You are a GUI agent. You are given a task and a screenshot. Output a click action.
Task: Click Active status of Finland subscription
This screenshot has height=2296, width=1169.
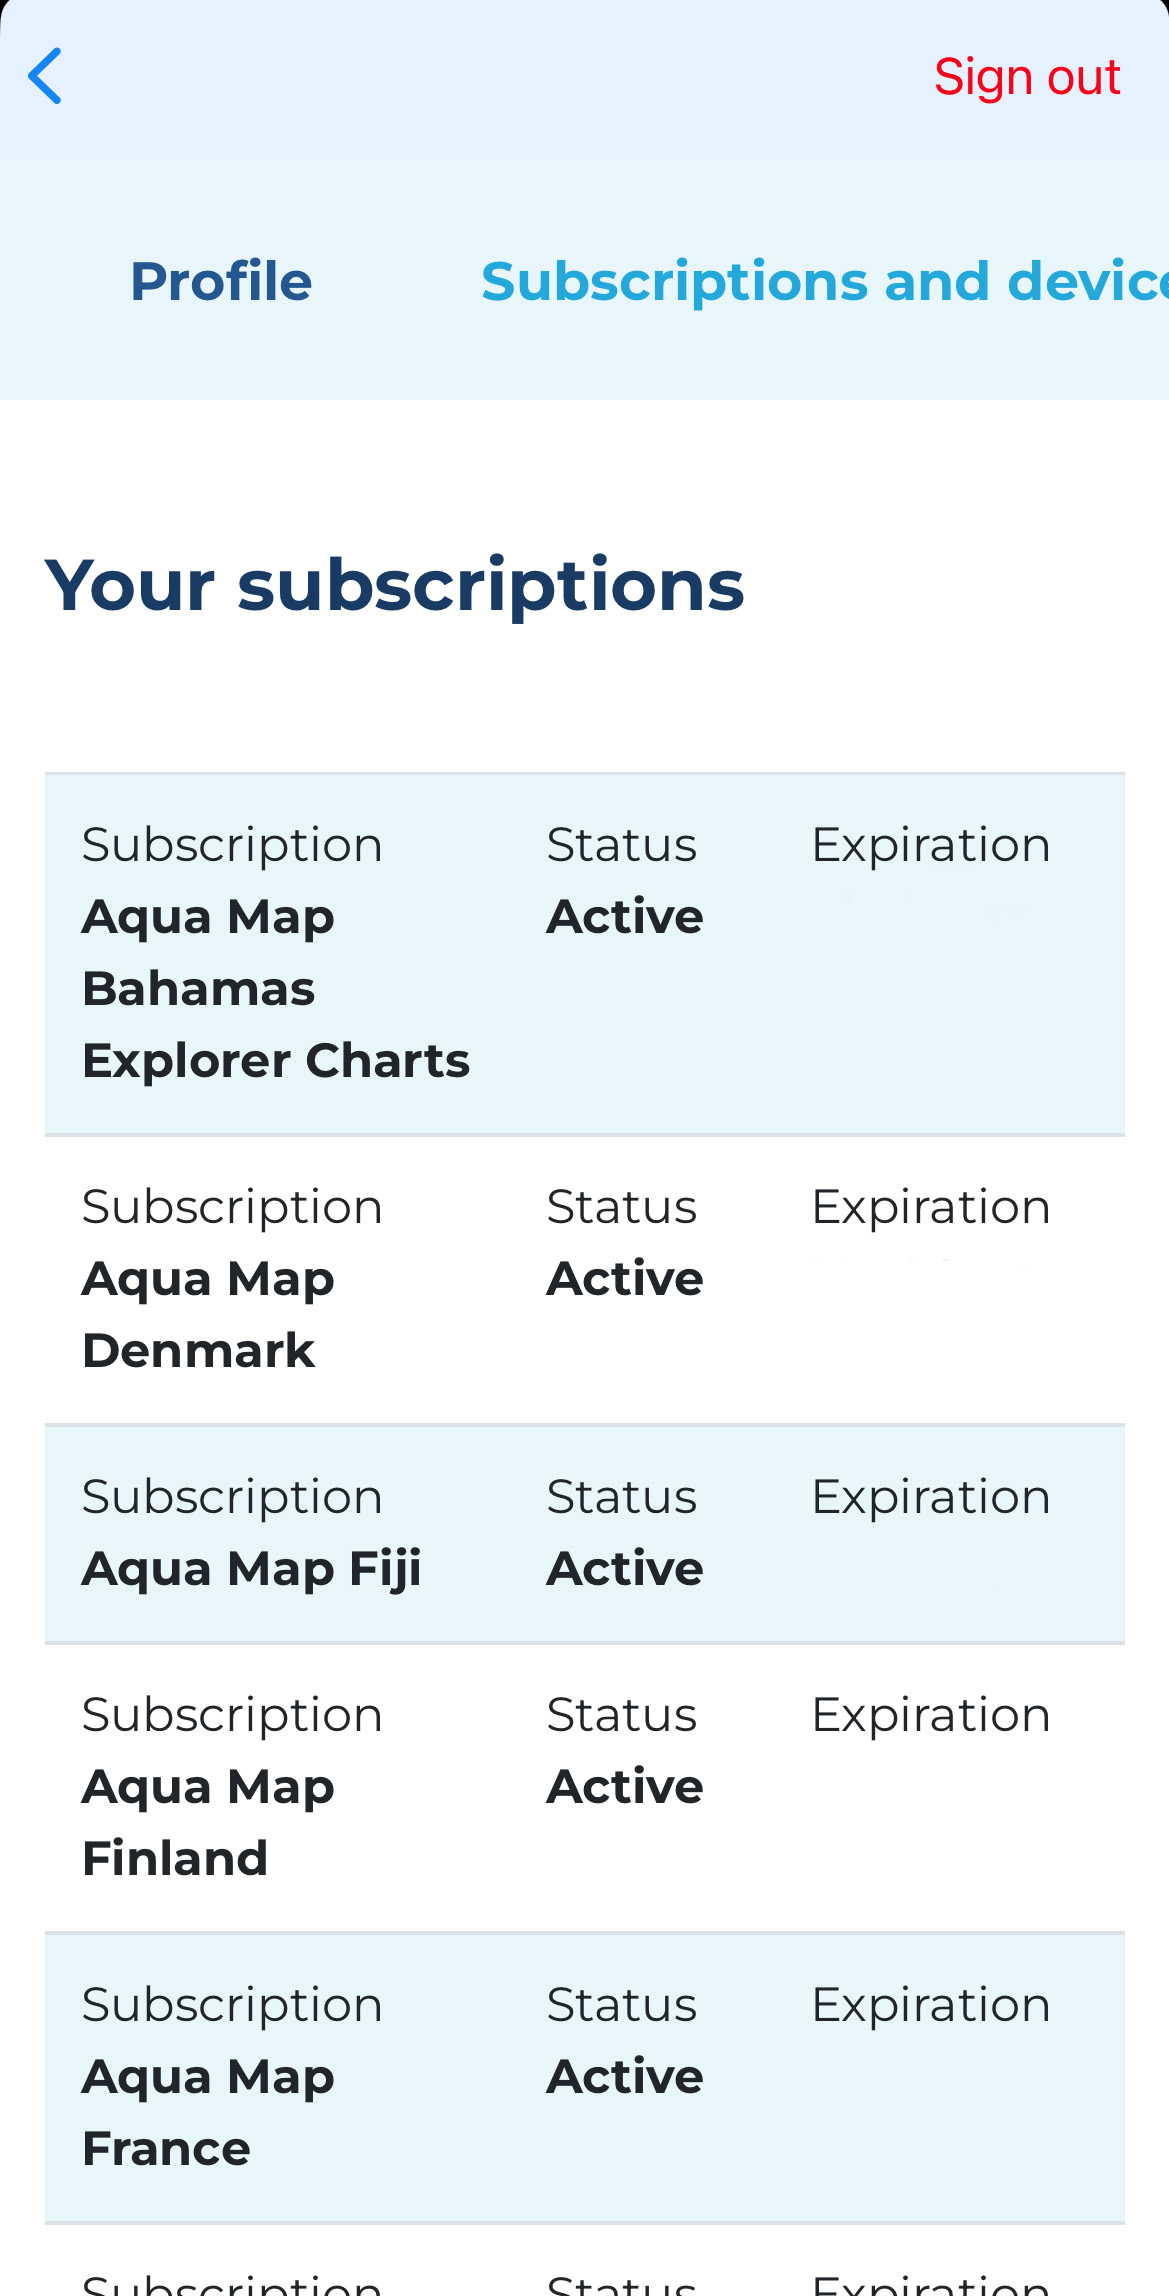(x=625, y=1787)
